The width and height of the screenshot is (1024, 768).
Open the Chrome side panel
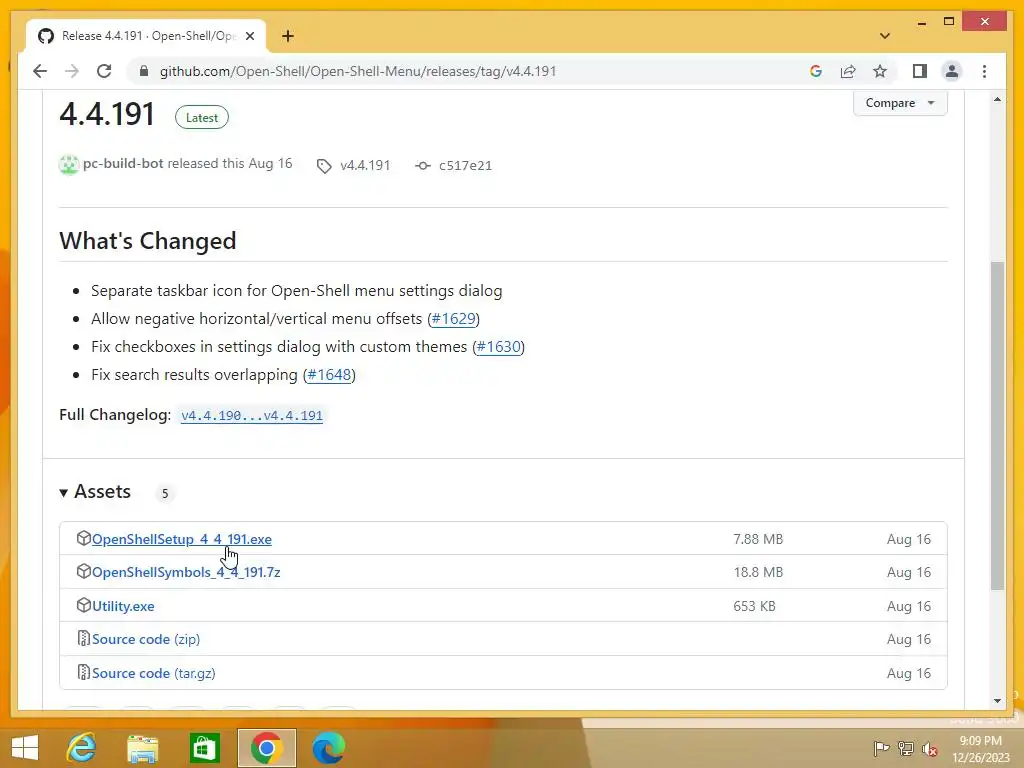click(x=920, y=71)
